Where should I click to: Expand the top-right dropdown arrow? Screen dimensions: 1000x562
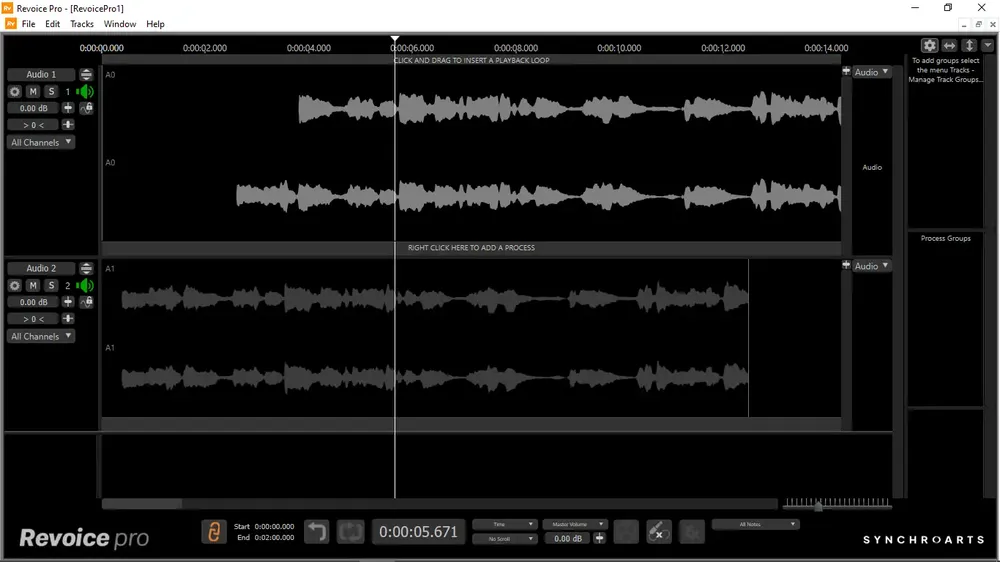(988, 46)
